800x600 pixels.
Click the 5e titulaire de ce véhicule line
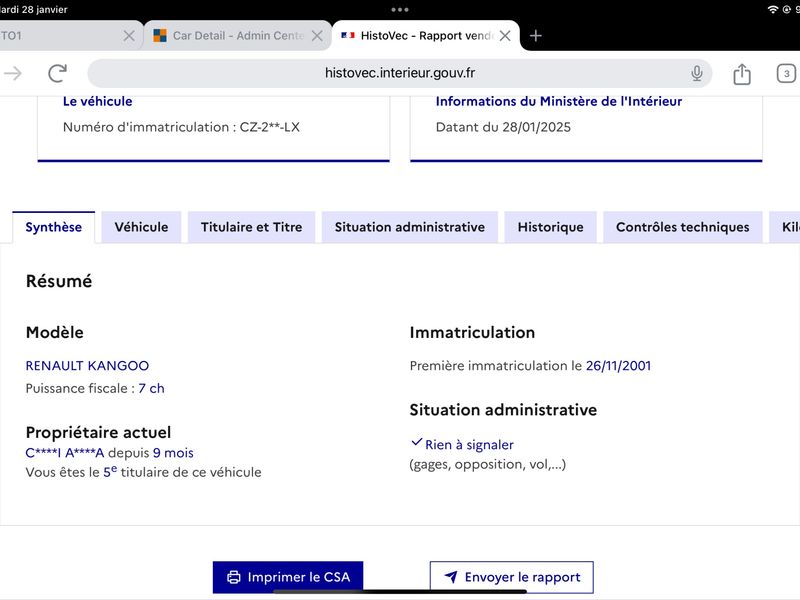click(143, 472)
